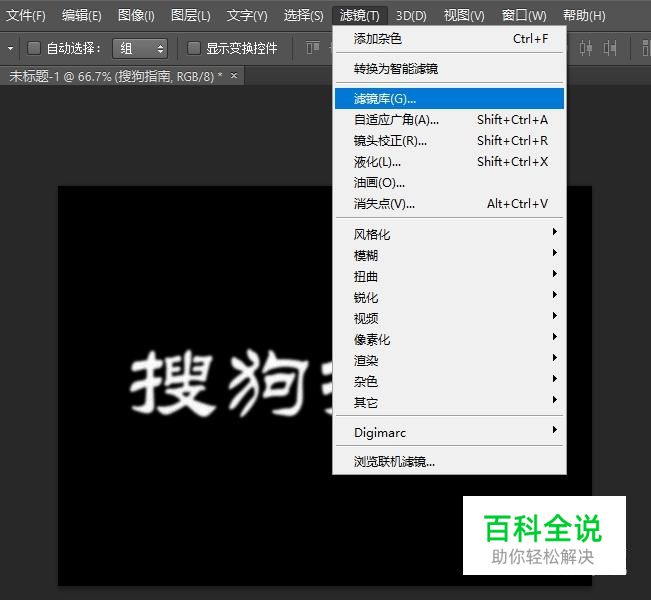
Task: Open the 编辑(E) menu
Action: pyautogui.click(x=81, y=16)
